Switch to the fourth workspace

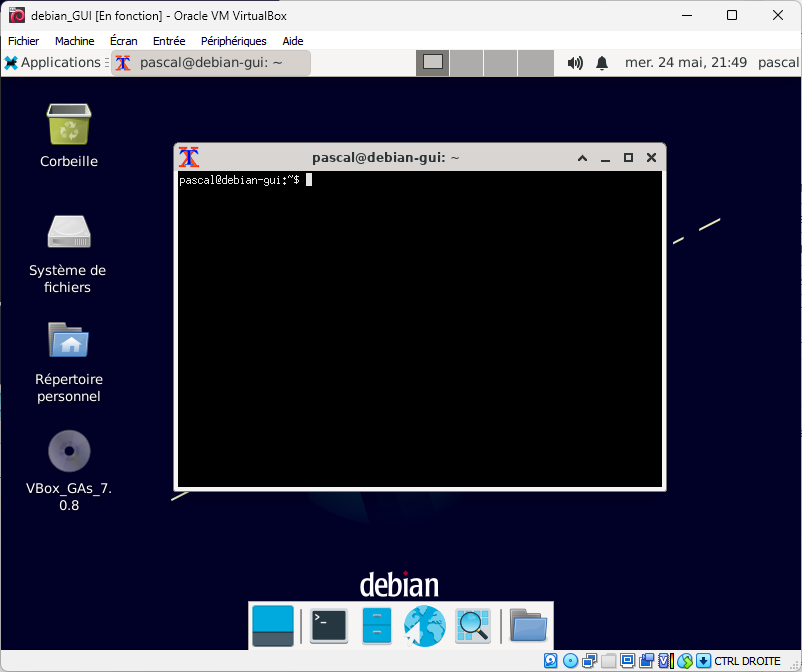click(536, 63)
